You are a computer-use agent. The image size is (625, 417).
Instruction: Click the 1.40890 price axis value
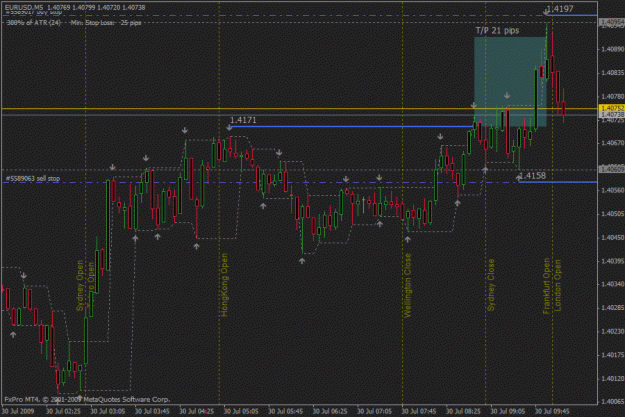[613, 49]
